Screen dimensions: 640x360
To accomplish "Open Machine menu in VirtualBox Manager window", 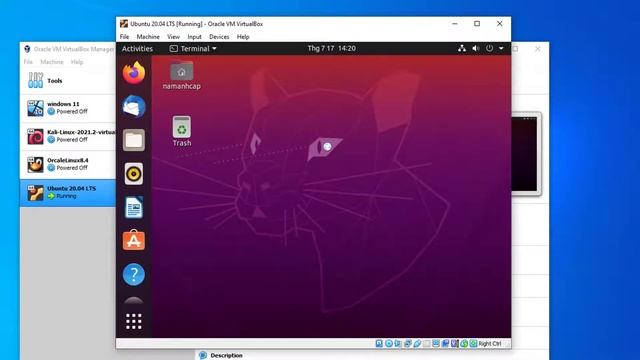I will tap(52, 62).
